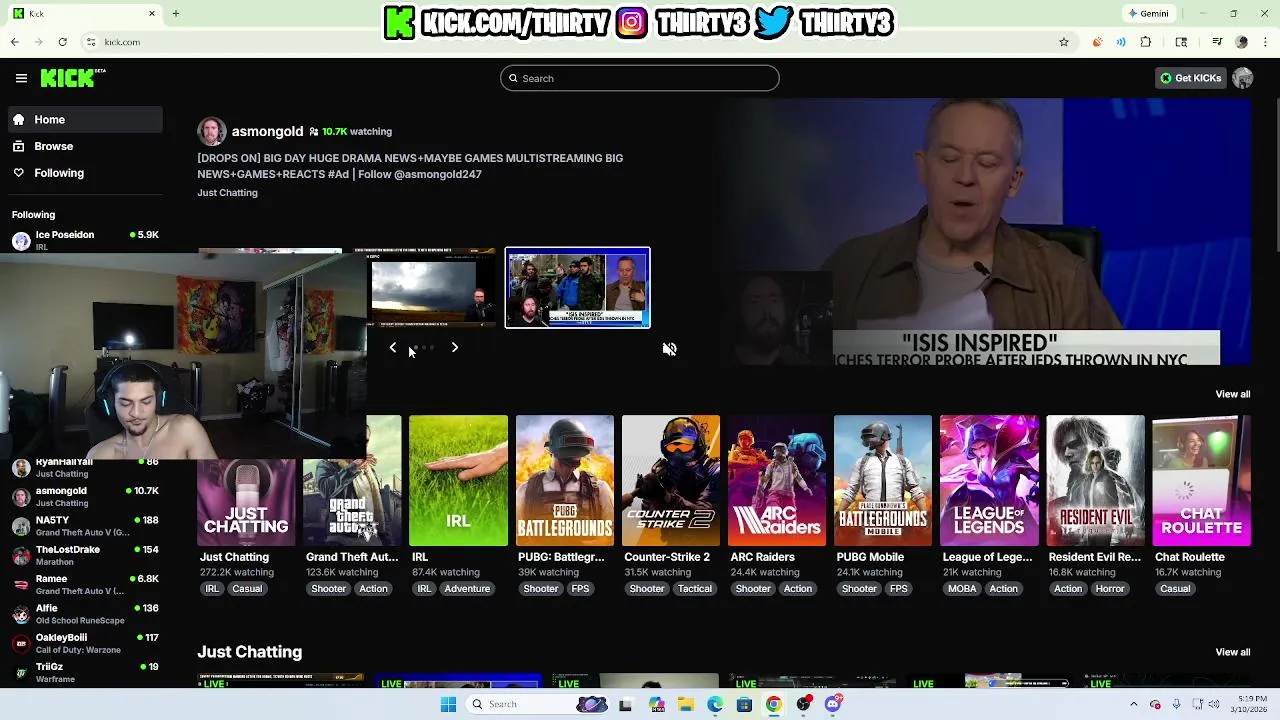Open File Explorer from taskbar

click(686, 704)
